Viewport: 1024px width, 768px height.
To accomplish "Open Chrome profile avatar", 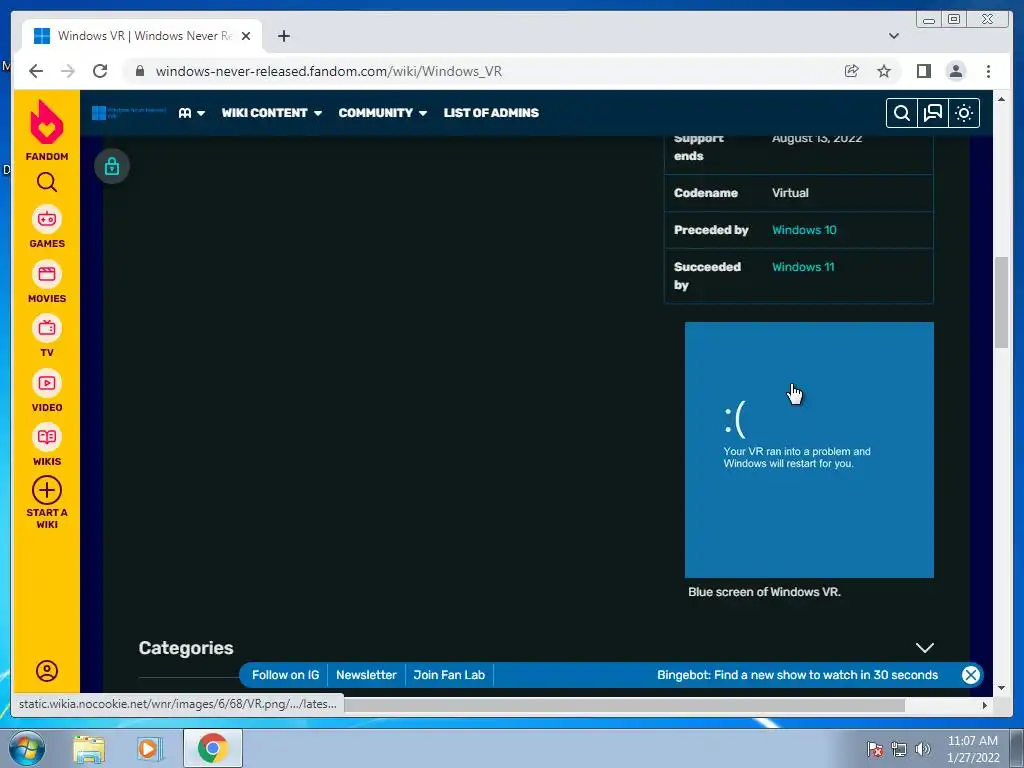I will tap(955, 71).
